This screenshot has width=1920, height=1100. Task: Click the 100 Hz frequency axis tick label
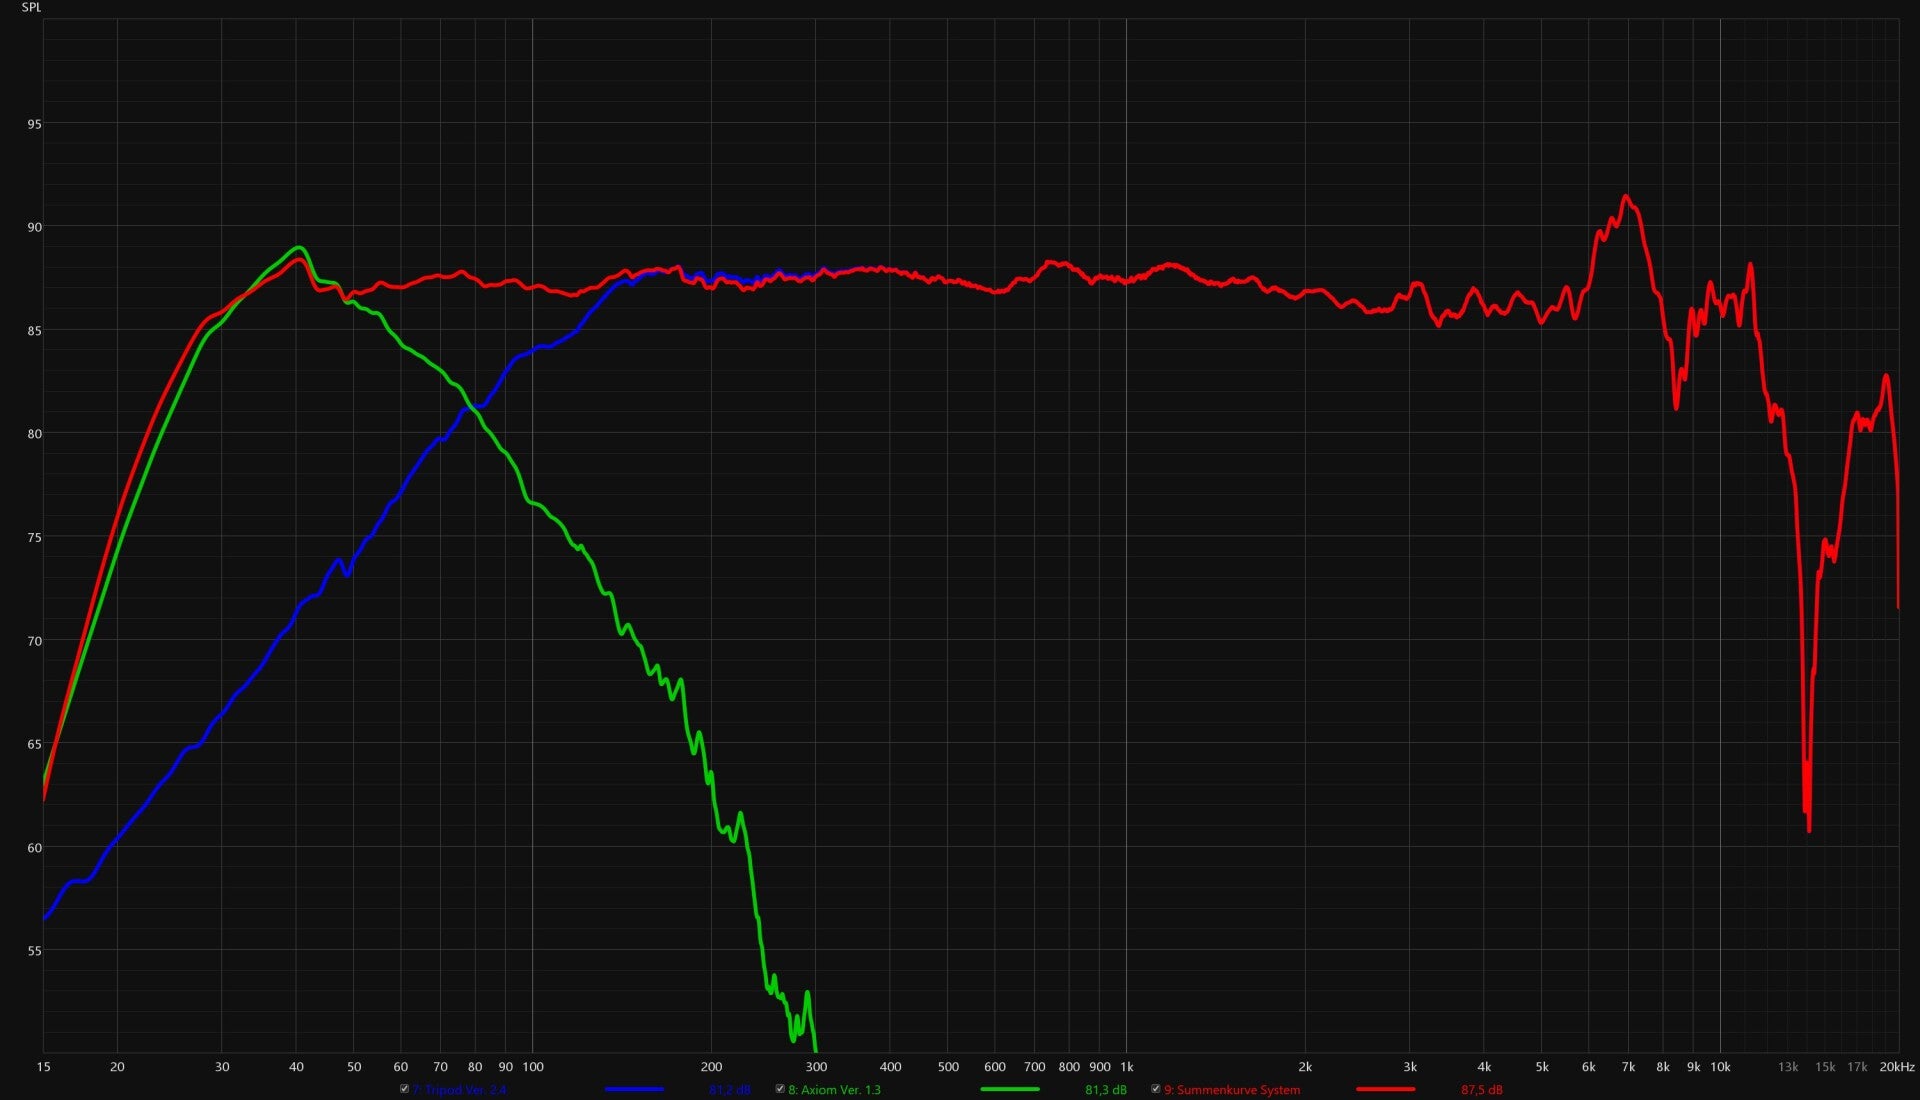pos(533,1067)
